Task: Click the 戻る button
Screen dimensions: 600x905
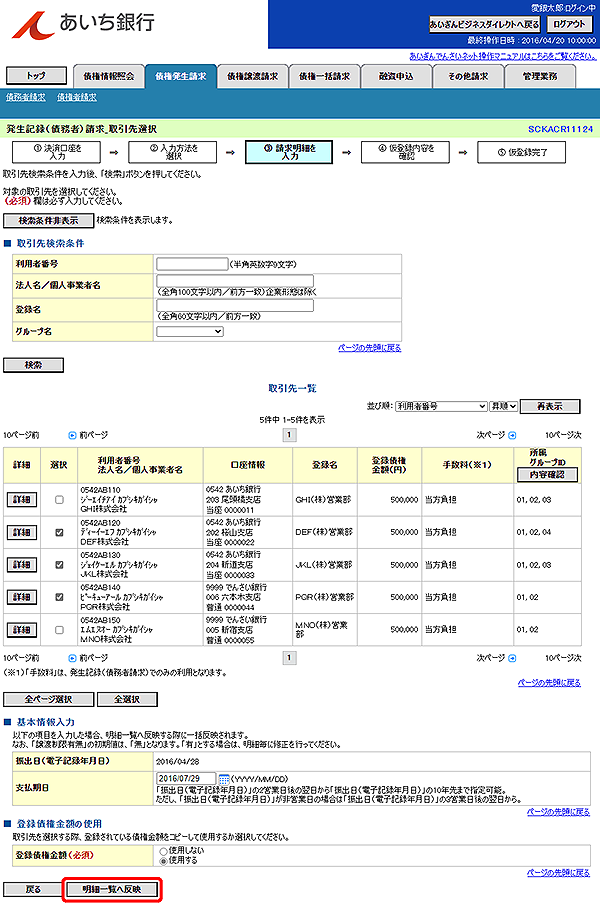Action: point(33,889)
